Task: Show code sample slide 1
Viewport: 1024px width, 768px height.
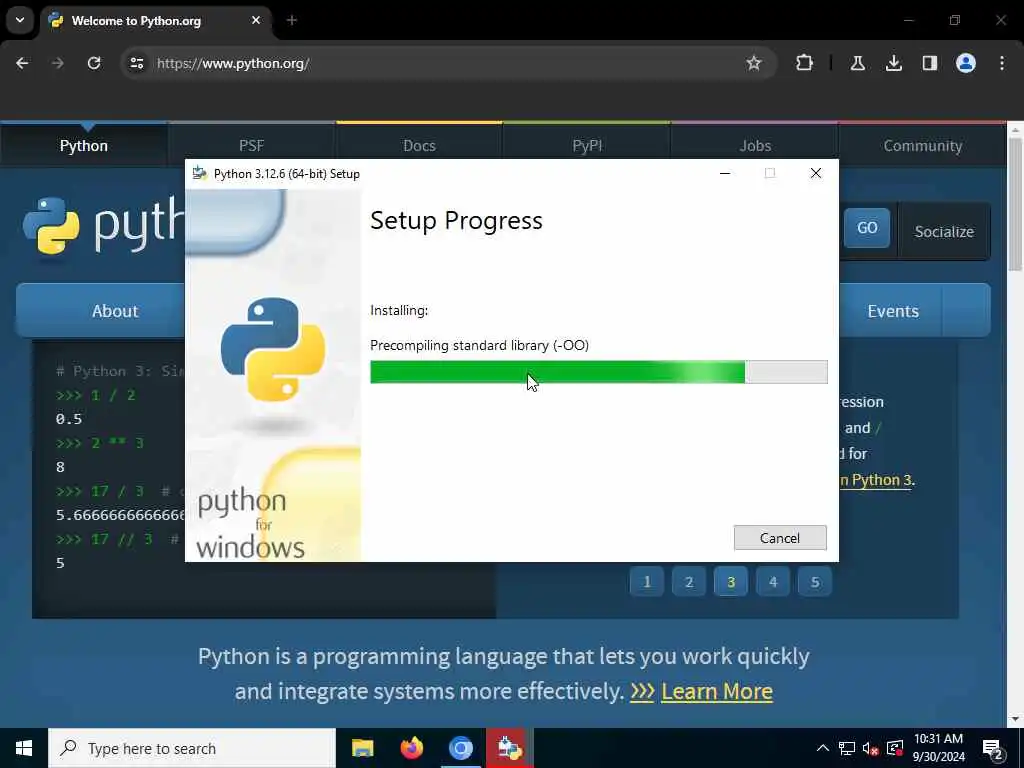Action: coord(647,582)
